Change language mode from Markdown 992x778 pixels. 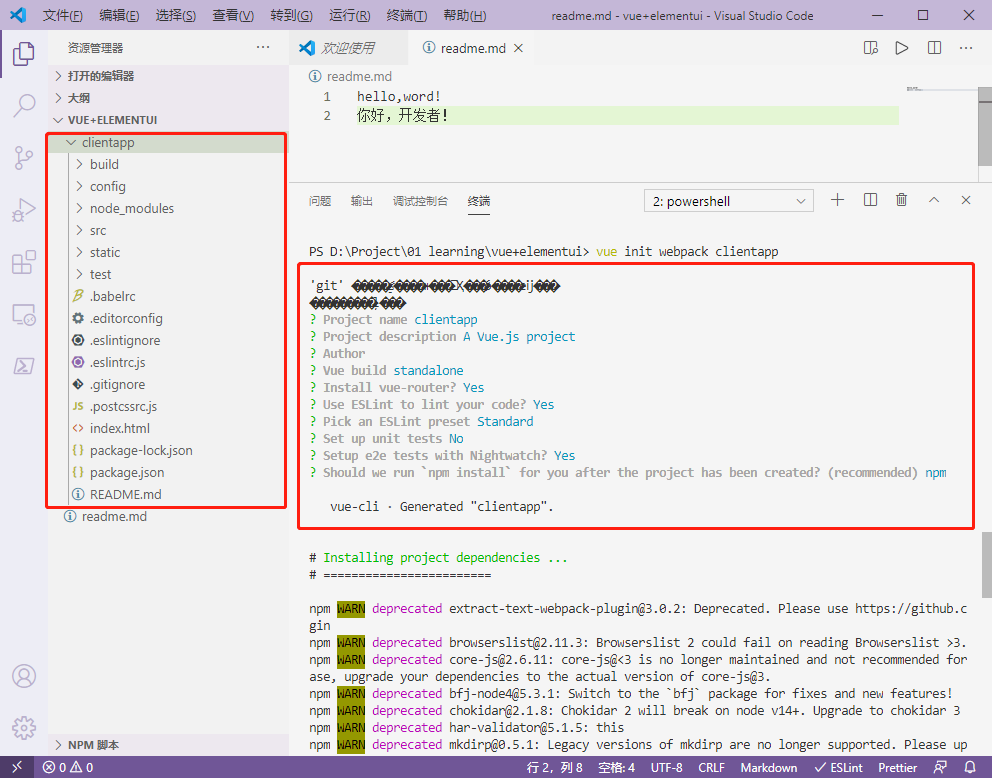click(769, 767)
